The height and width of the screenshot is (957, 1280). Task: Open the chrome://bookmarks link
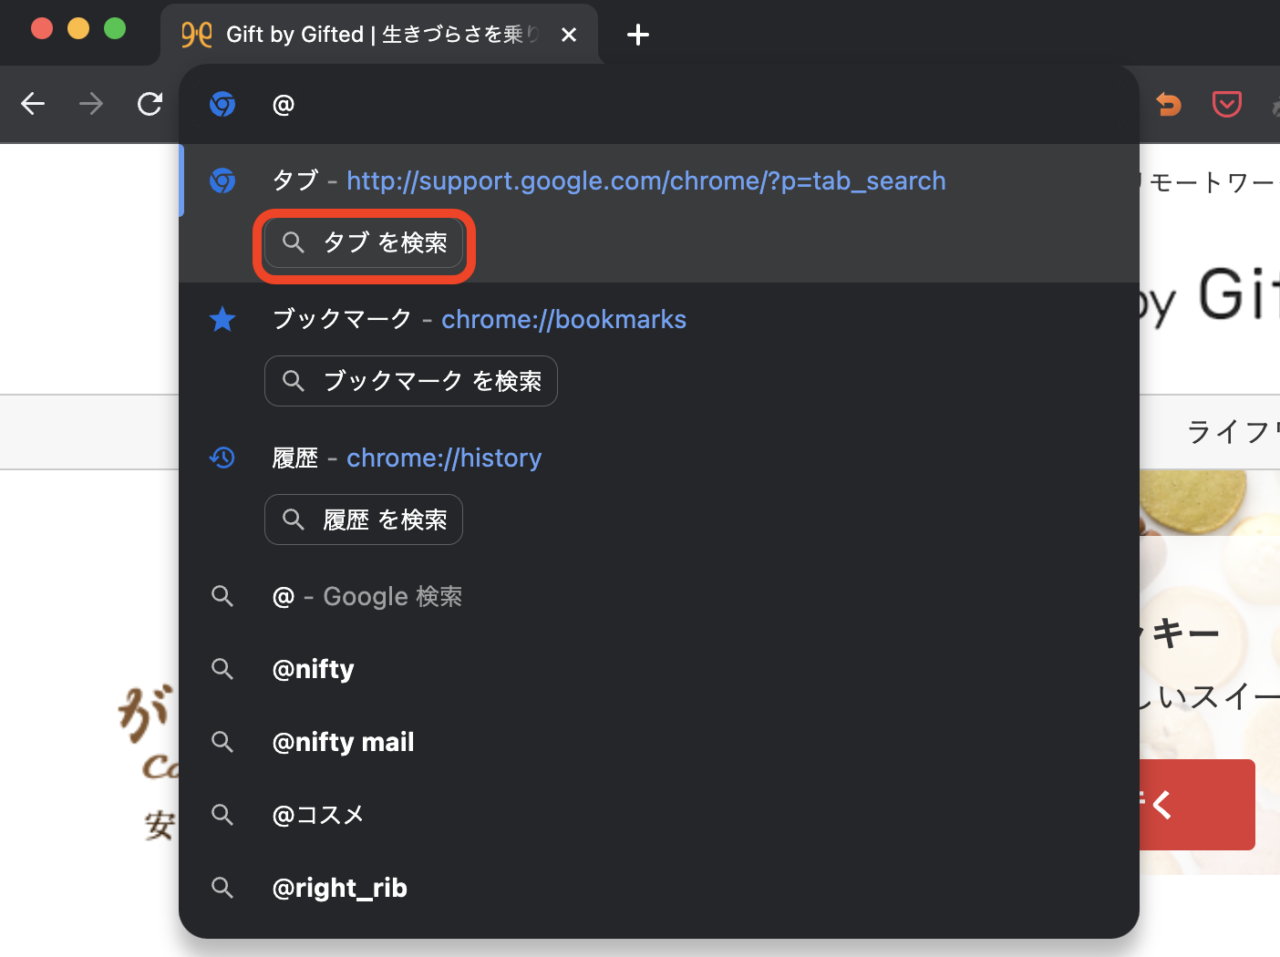(564, 319)
